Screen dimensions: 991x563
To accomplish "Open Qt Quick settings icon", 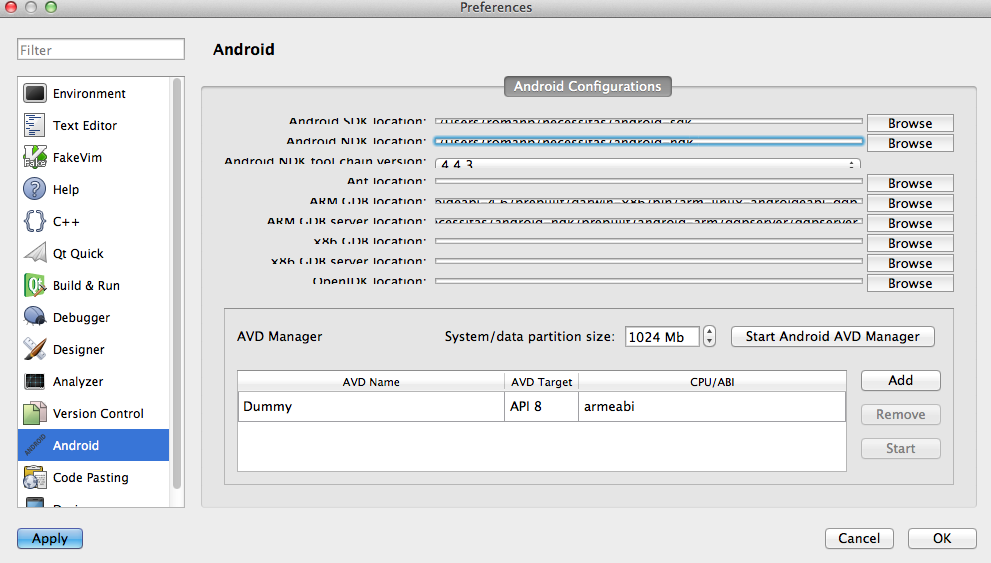I will pos(35,254).
